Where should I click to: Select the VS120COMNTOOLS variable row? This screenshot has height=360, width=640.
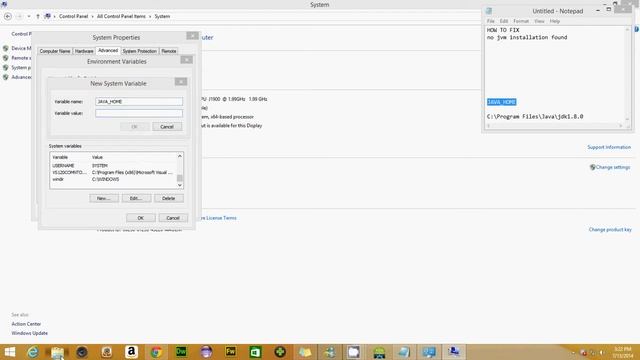click(113, 173)
